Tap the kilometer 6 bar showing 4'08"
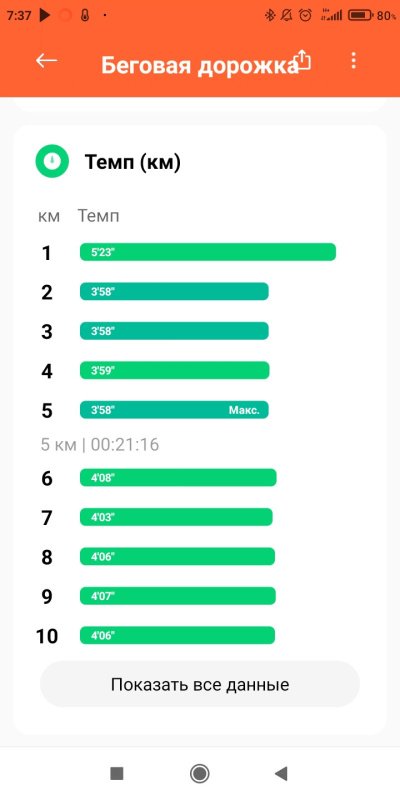The height and width of the screenshot is (800, 400). [x=178, y=478]
